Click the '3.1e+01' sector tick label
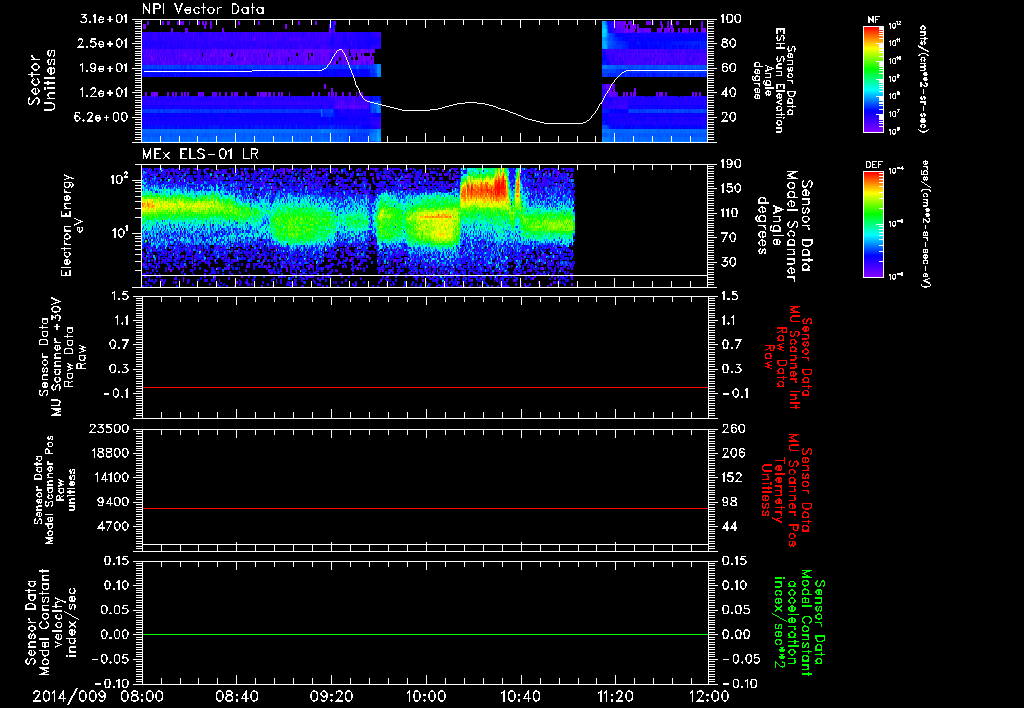Screen dimensions: 1024x708 click(104, 19)
